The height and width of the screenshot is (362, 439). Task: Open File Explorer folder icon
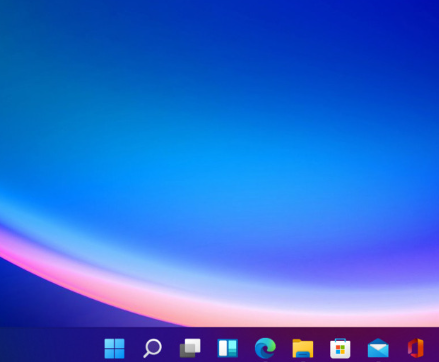click(x=303, y=348)
